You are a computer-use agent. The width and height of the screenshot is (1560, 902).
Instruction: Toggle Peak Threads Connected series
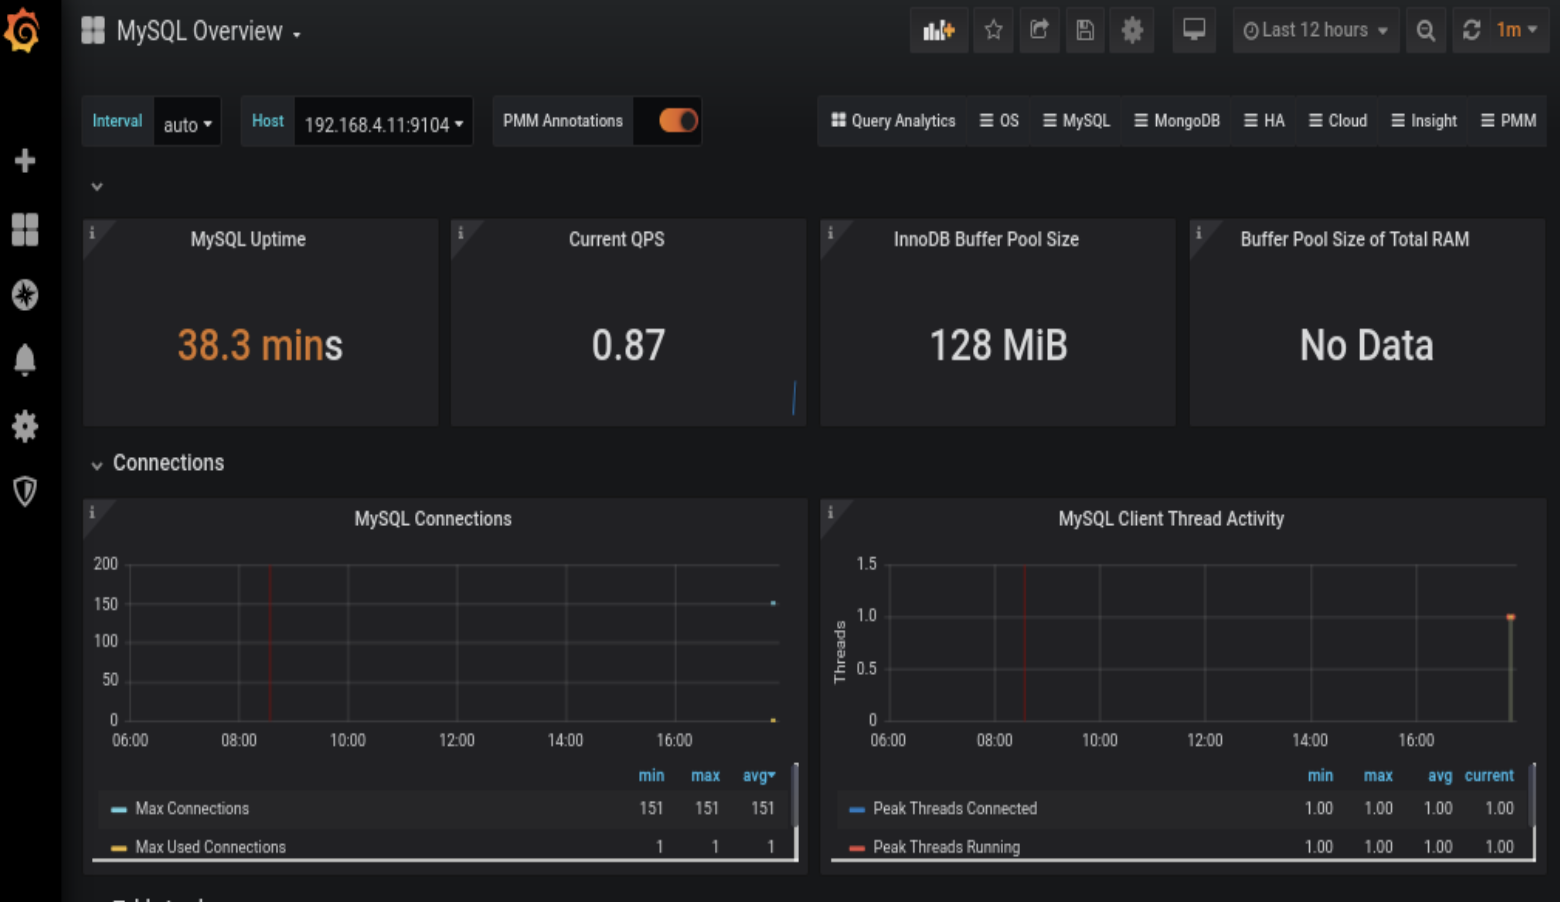(x=954, y=808)
